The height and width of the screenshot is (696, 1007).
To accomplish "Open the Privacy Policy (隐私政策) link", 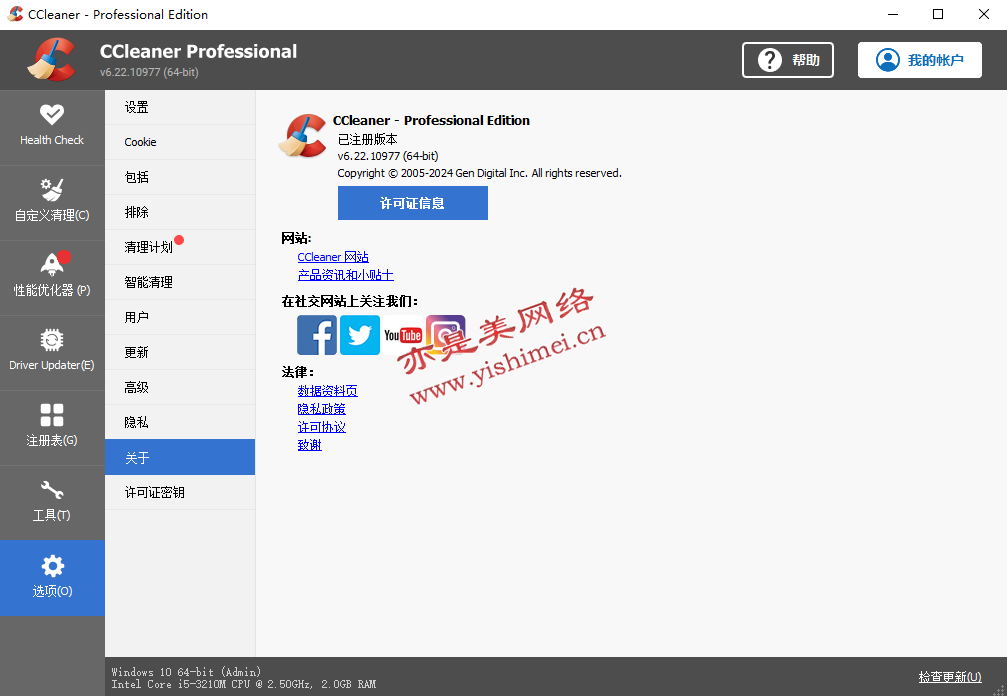I will [321, 408].
